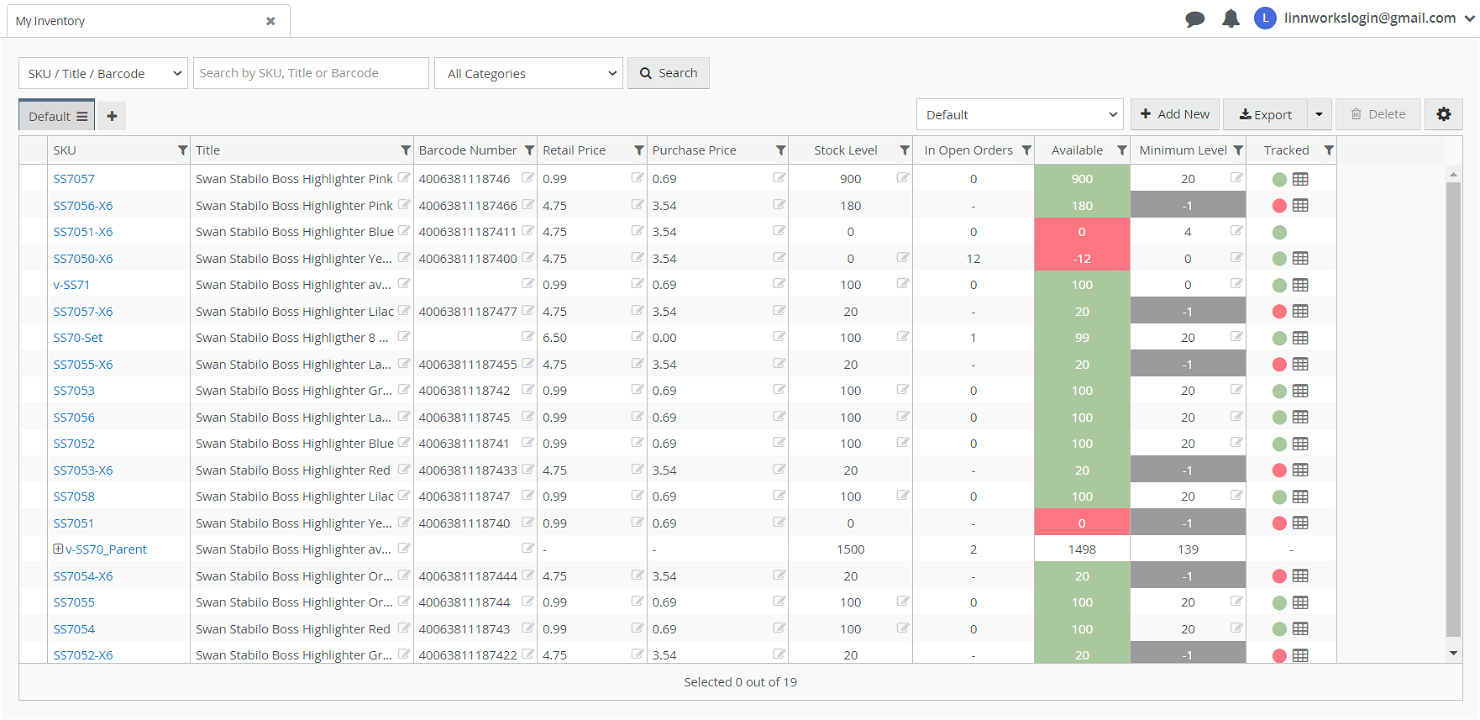Open grid settings gear
The height and width of the screenshot is (720, 1480).
point(1443,114)
